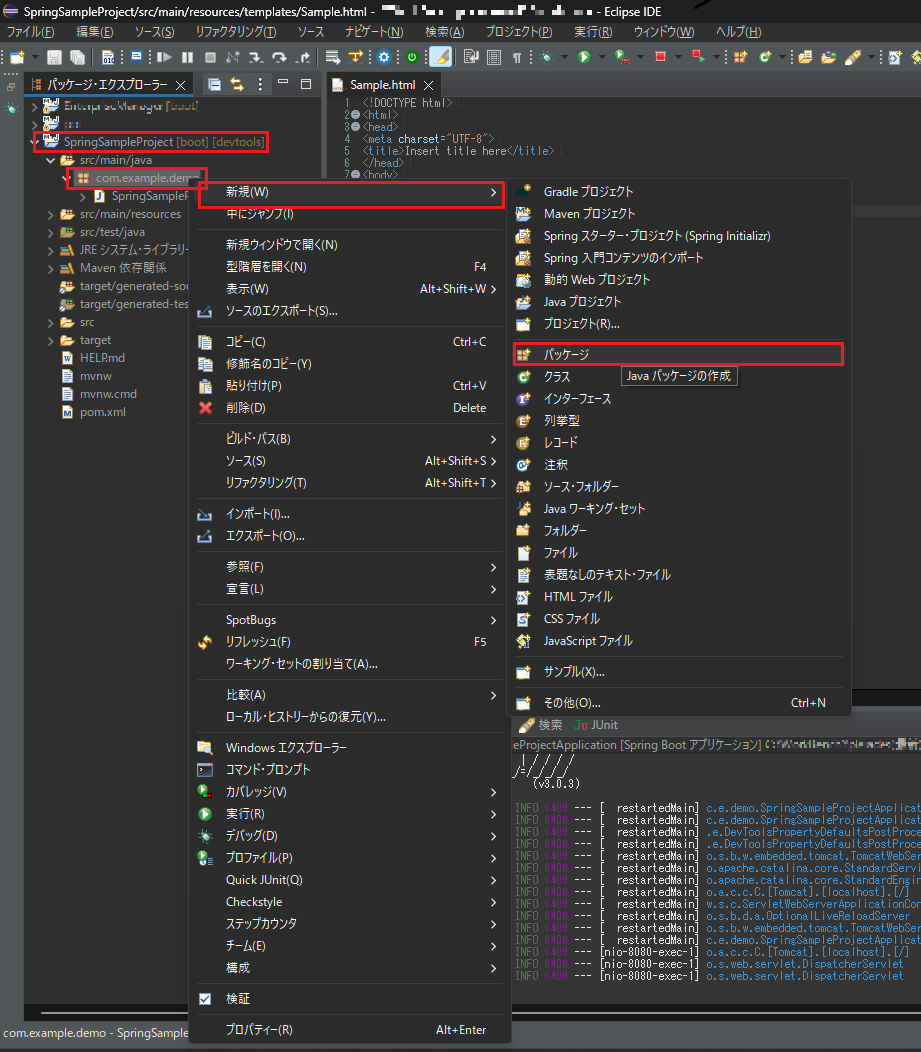Expand the src/main/resources folder node

point(50,215)
